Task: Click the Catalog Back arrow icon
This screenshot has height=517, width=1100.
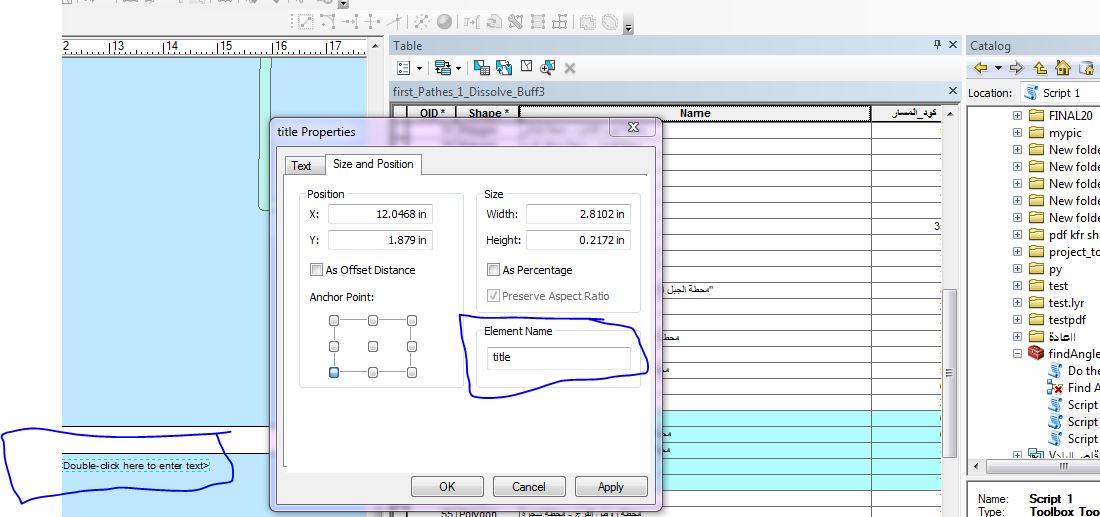Action: 981,68
